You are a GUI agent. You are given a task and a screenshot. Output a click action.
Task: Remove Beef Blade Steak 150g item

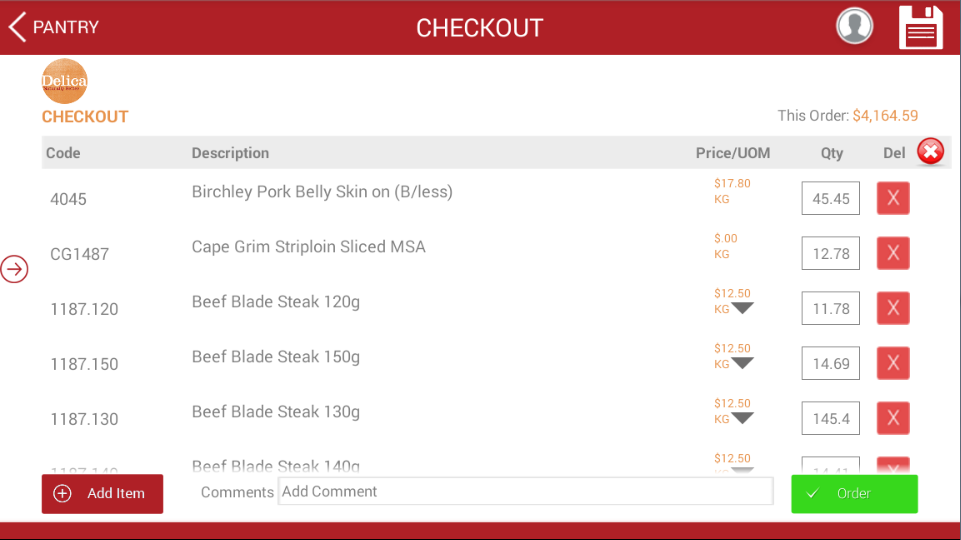point(893,363)
